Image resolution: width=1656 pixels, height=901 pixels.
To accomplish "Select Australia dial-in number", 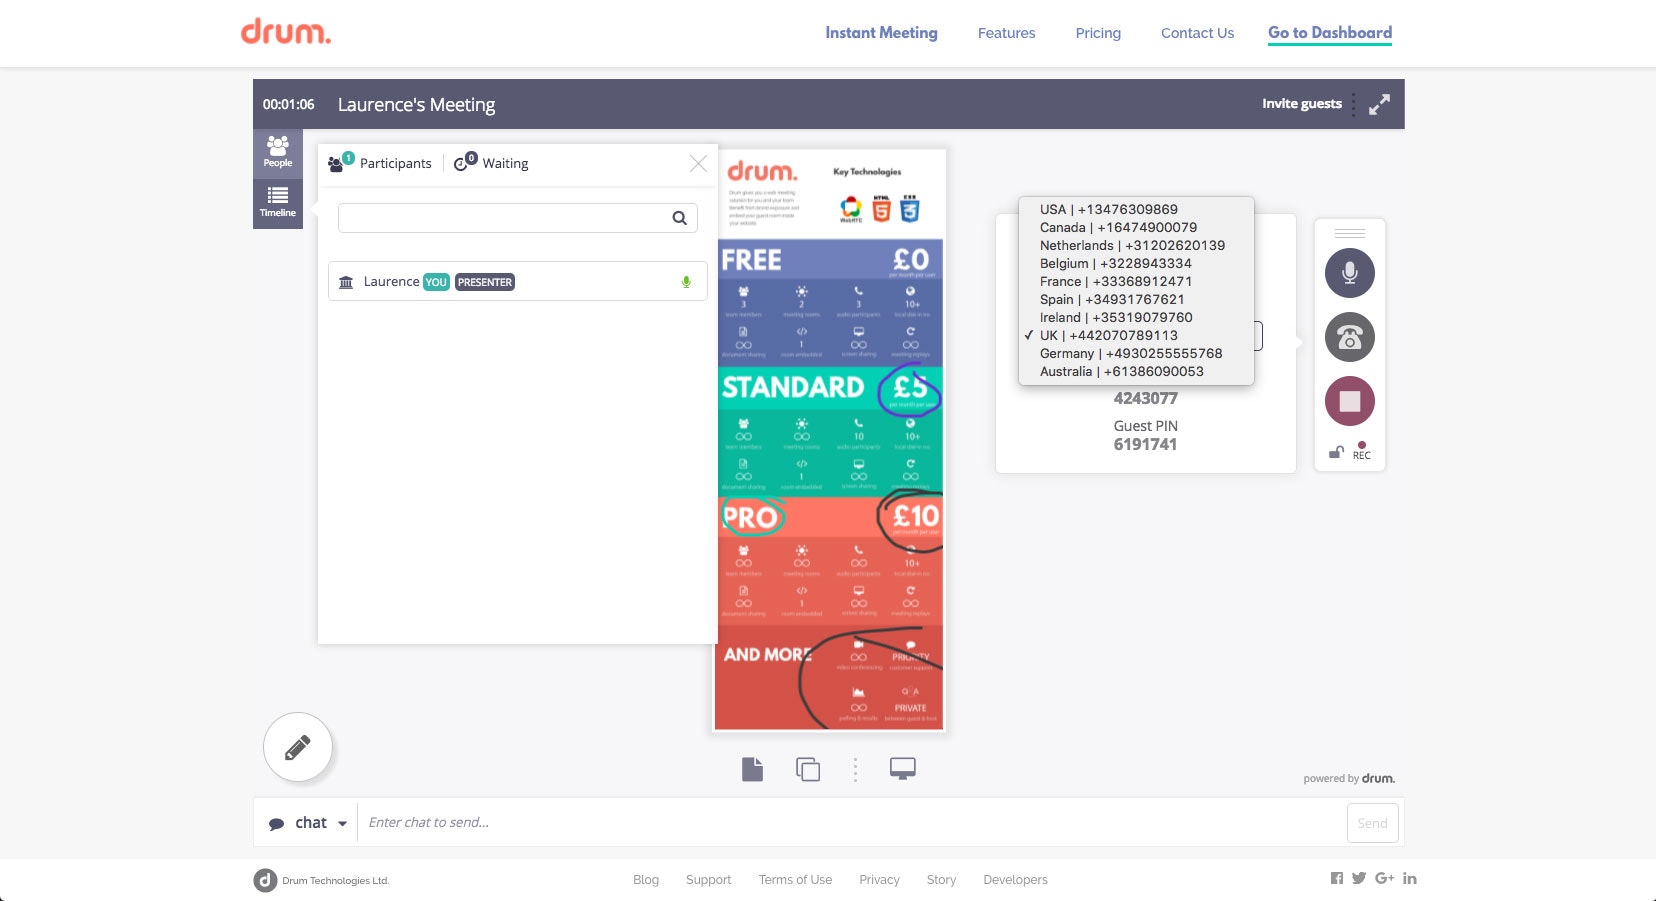I will tap(1136, 371).
